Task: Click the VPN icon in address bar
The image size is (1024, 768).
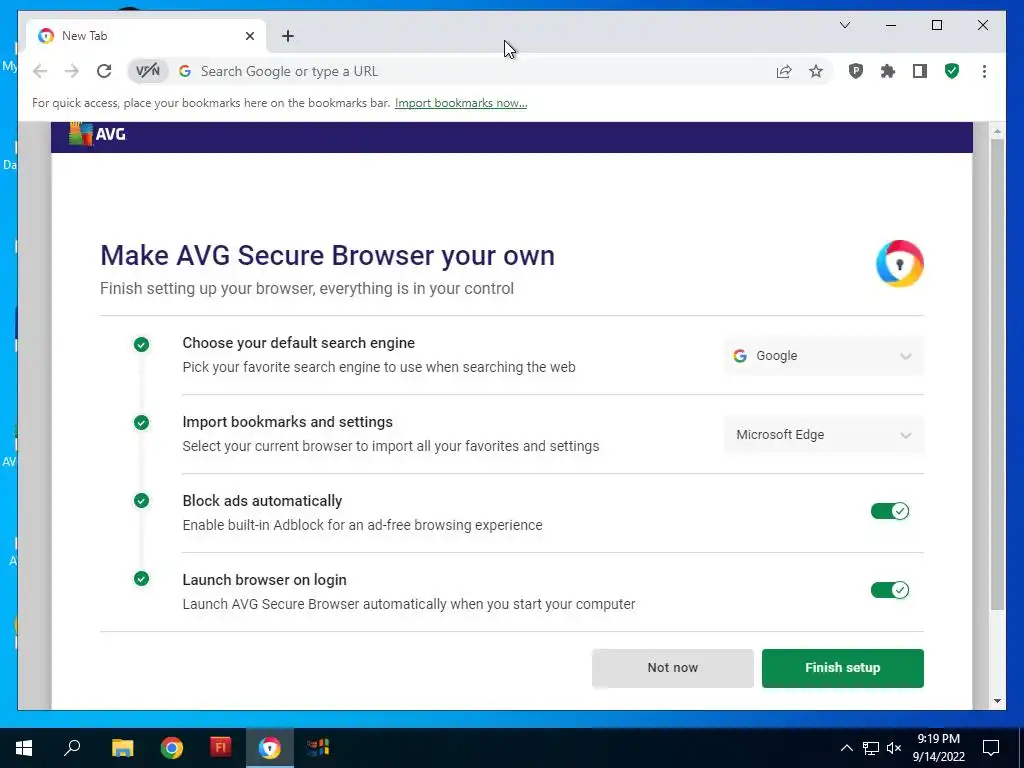Action: pos(148,71)
